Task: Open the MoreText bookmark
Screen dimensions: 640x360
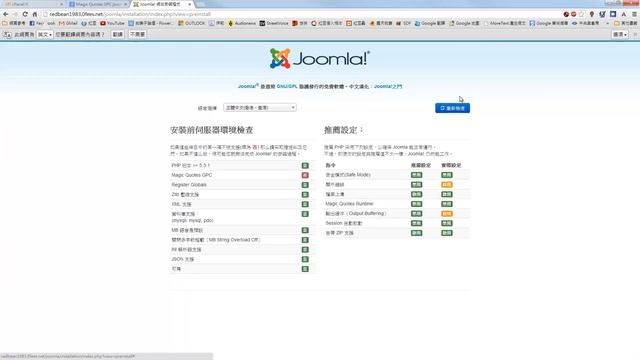Action: 504,23
